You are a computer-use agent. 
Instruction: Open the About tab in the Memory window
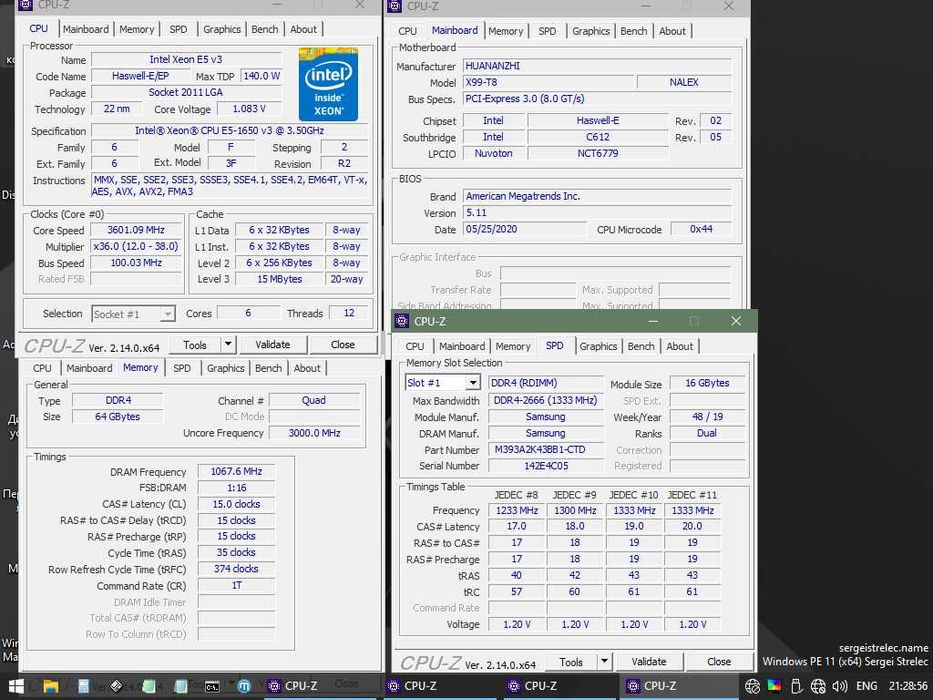tap(307, 368)
